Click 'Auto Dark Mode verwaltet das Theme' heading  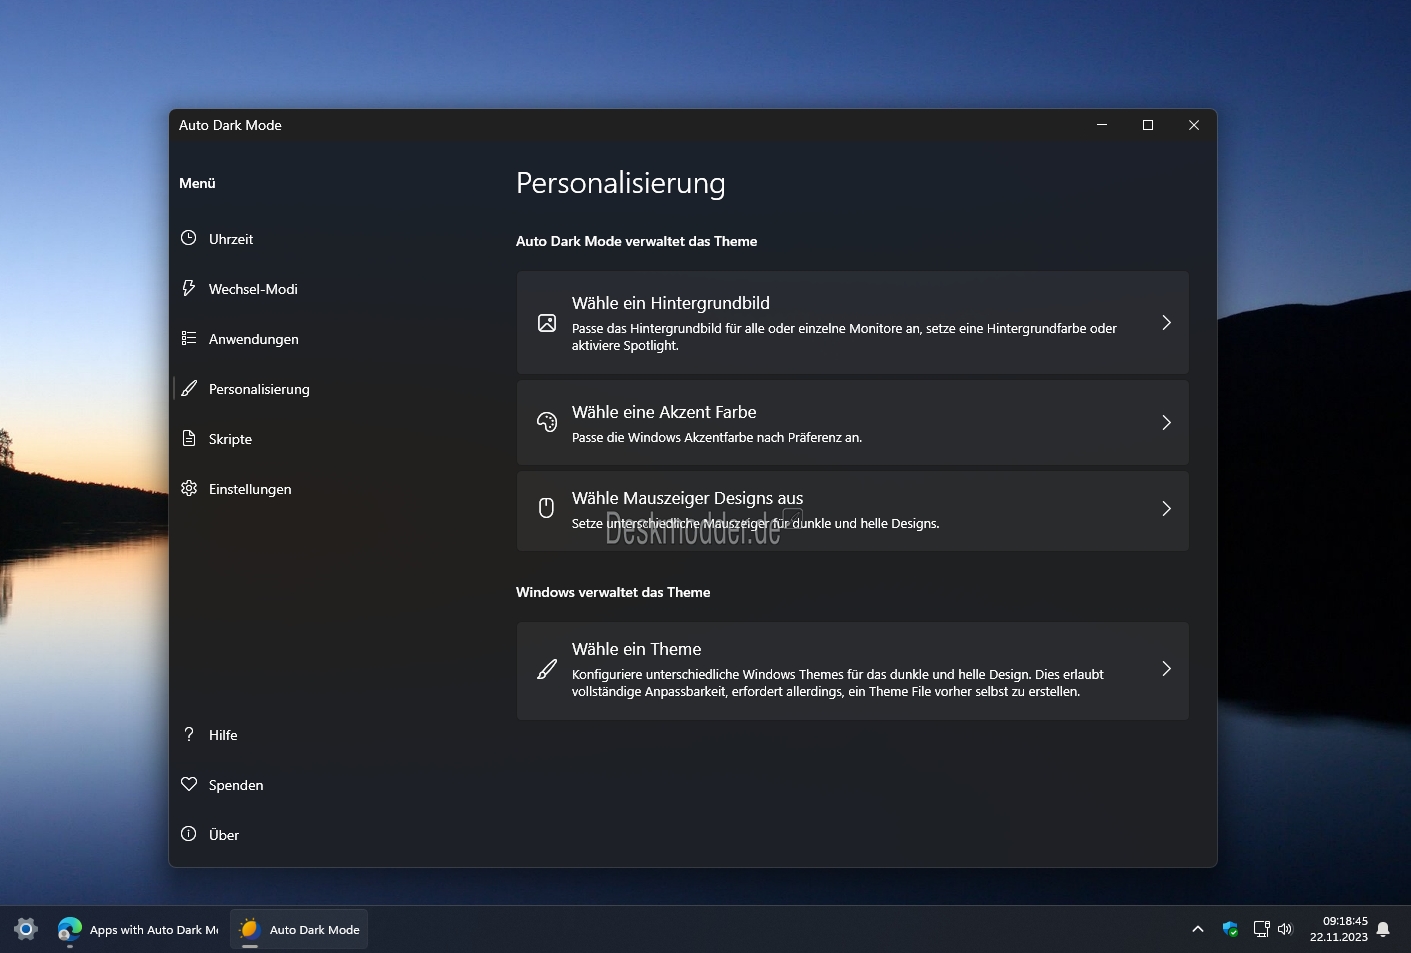click(x=636, y=241)
